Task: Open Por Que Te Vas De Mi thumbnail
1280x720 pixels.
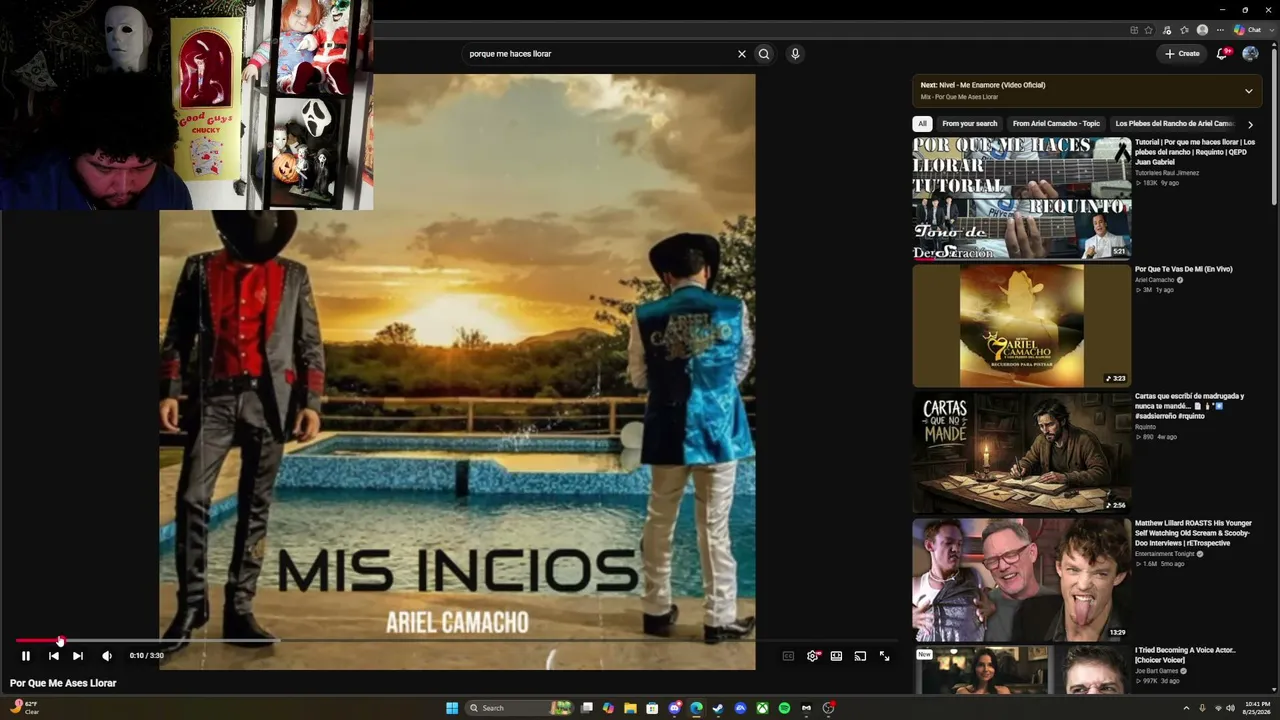Action: point(1022,325)
